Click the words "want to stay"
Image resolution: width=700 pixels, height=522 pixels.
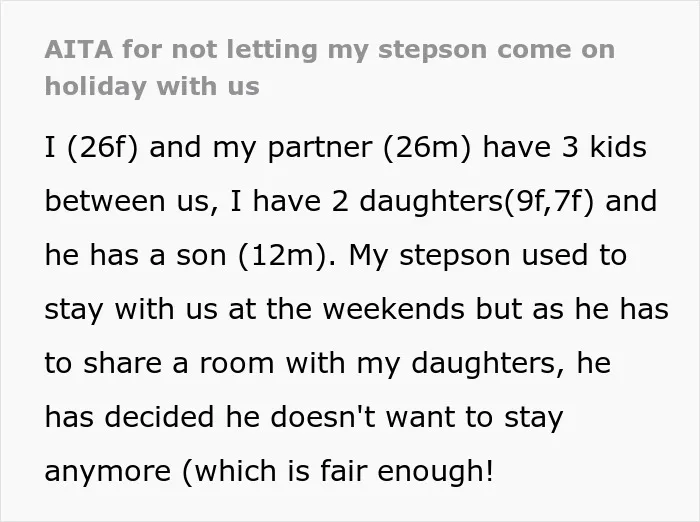pos(475,417)
